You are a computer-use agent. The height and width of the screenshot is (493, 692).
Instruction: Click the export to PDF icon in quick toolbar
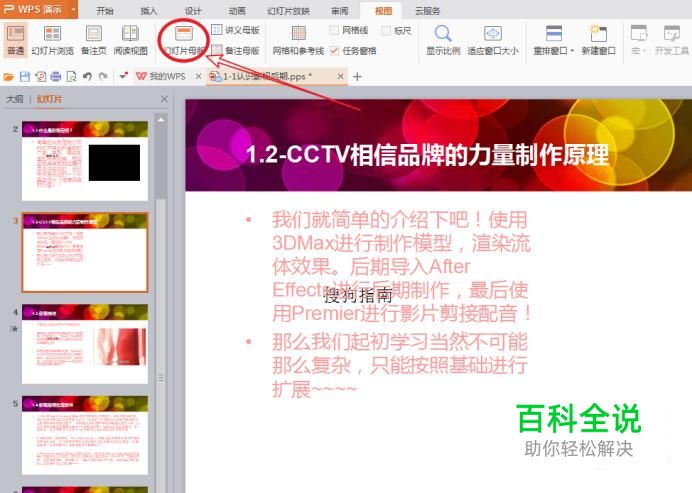(41, 77)
